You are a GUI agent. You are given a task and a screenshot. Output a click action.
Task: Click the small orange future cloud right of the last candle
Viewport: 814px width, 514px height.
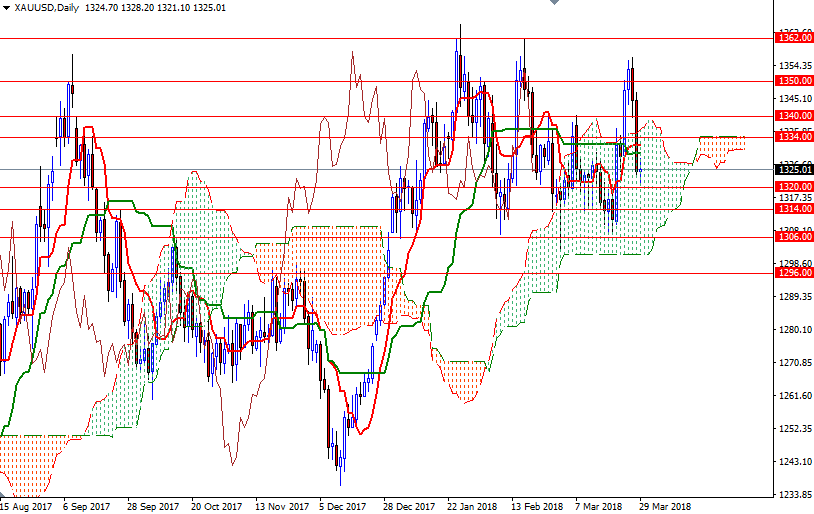click(720, 148)
